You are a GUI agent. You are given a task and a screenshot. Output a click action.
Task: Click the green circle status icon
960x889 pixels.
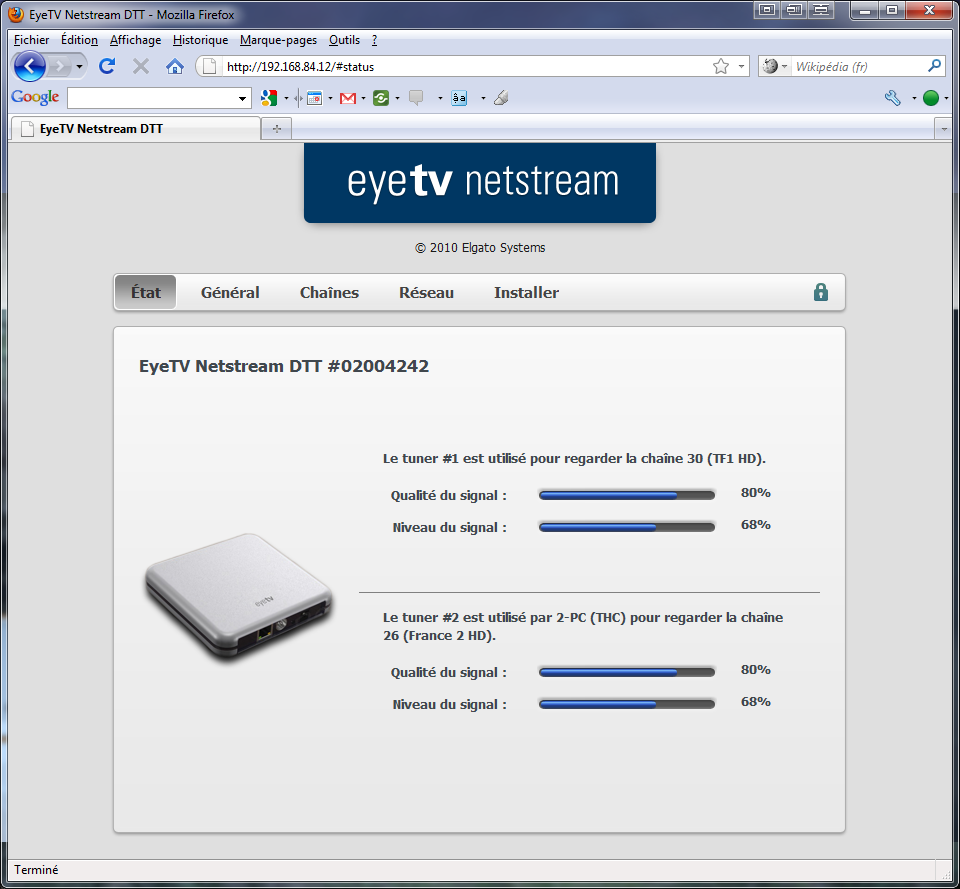tap(931, 98)
